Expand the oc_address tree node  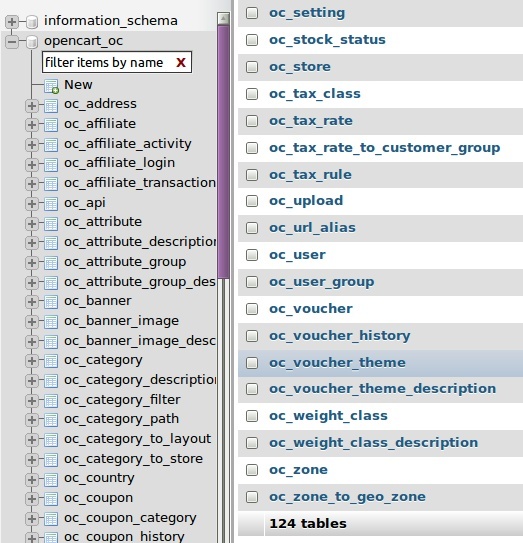click(32, 106)
